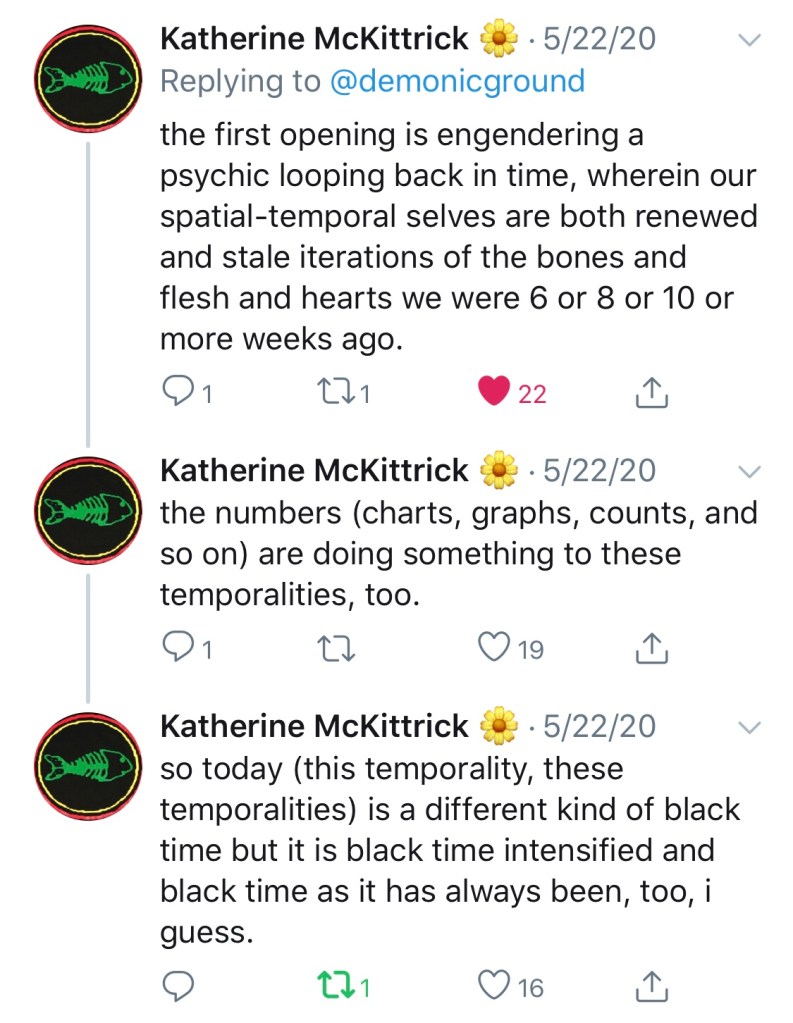Tap the fish skeleton avatar on first tweet
This screenshot has height=1023, width=793.
pos(88,82)
